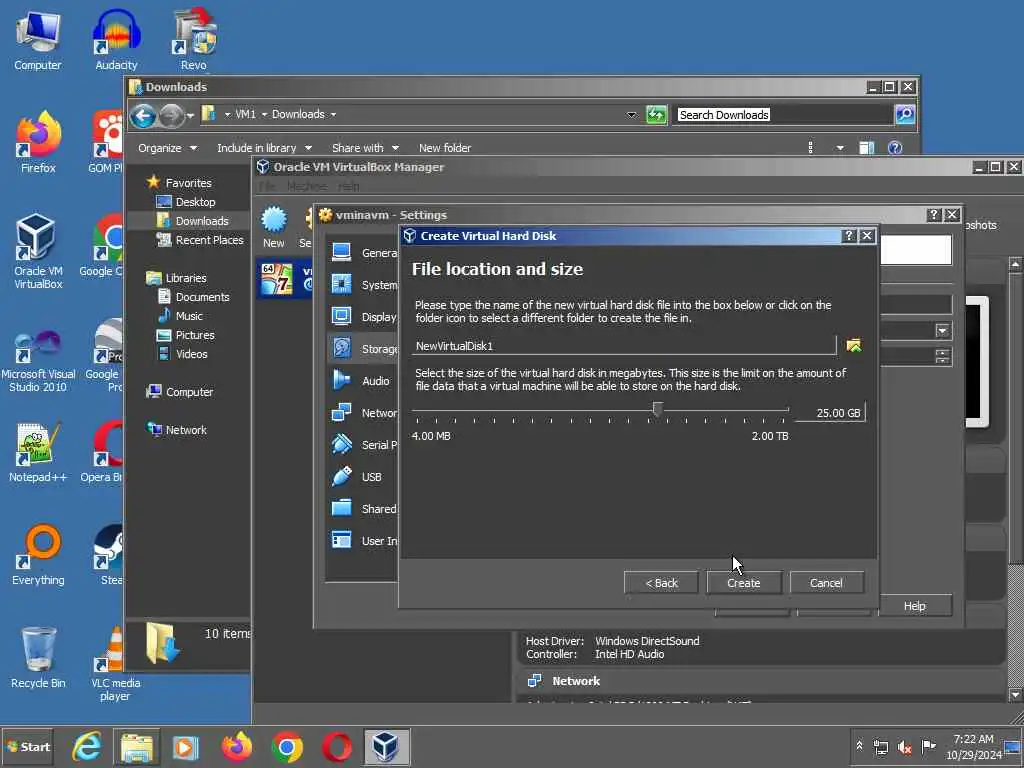Open Firefox from the taskbar

[236, 746]
